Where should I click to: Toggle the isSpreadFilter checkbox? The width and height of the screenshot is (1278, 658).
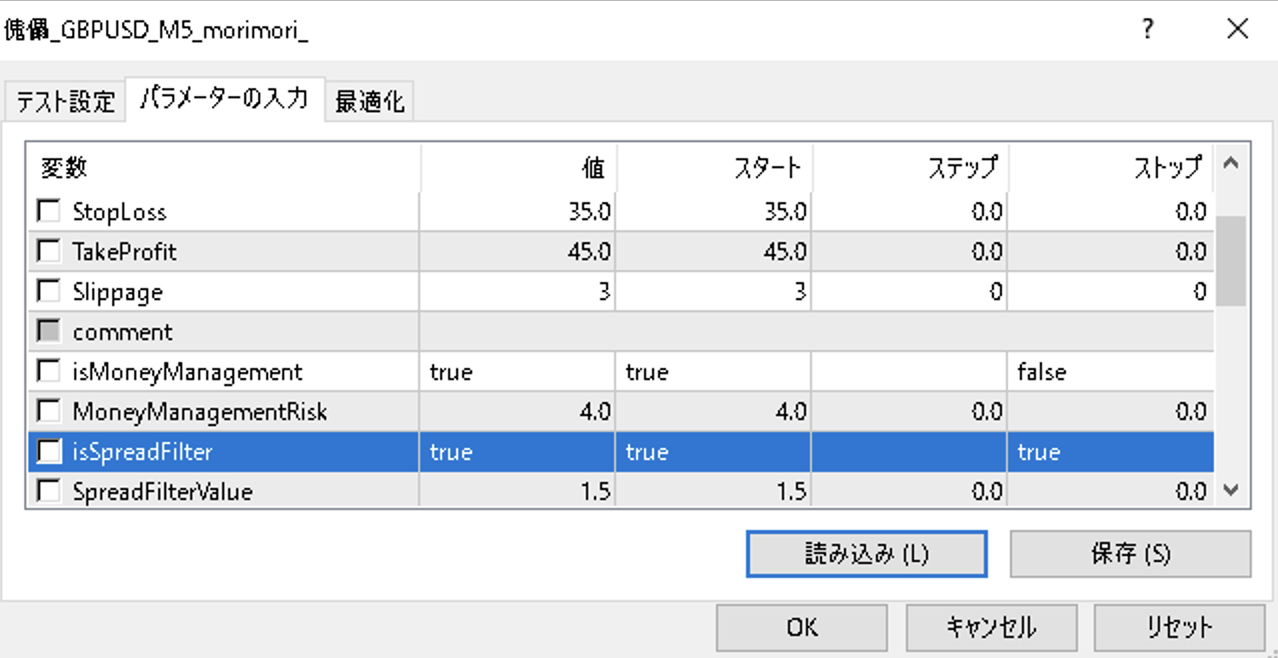click(48, 452)
